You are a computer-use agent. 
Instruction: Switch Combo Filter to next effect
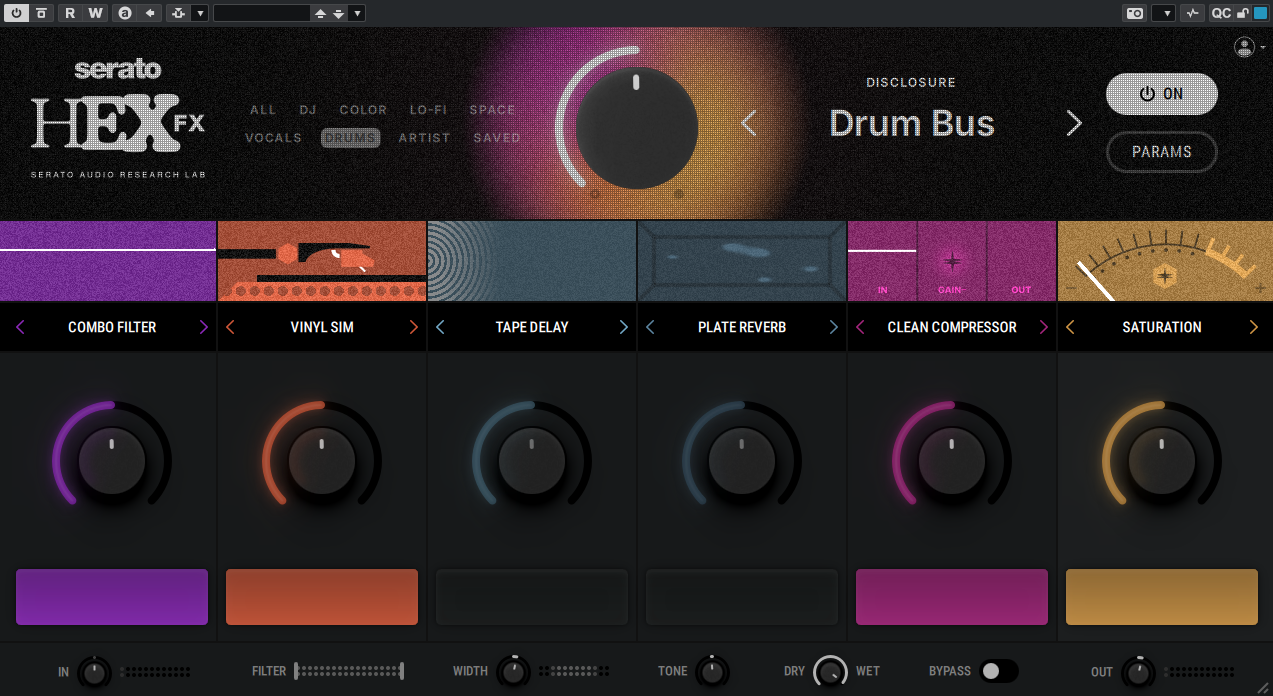(x=204, y=327)
